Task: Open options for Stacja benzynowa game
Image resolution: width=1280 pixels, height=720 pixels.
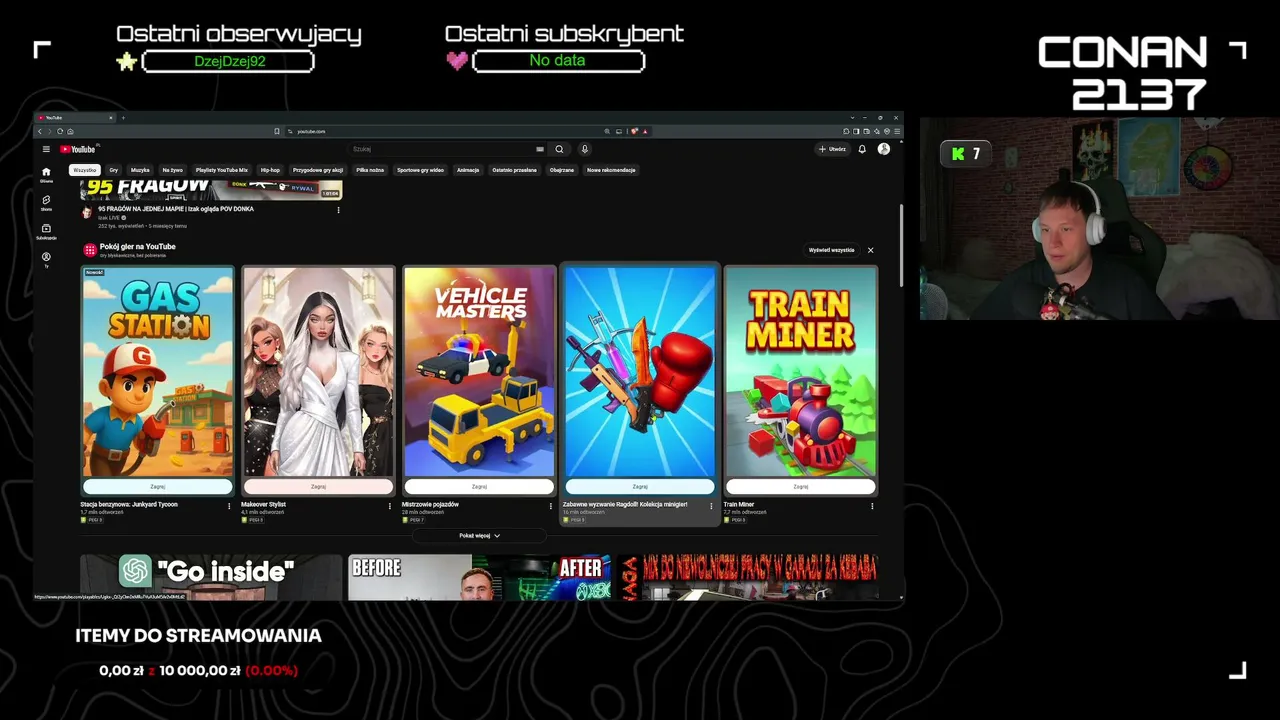Action: coord(229,506)
